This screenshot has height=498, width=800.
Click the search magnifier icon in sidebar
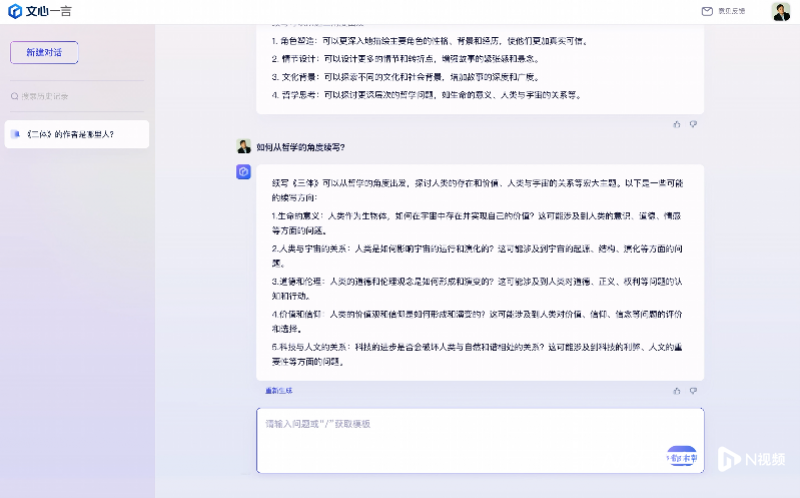point(15,96)
